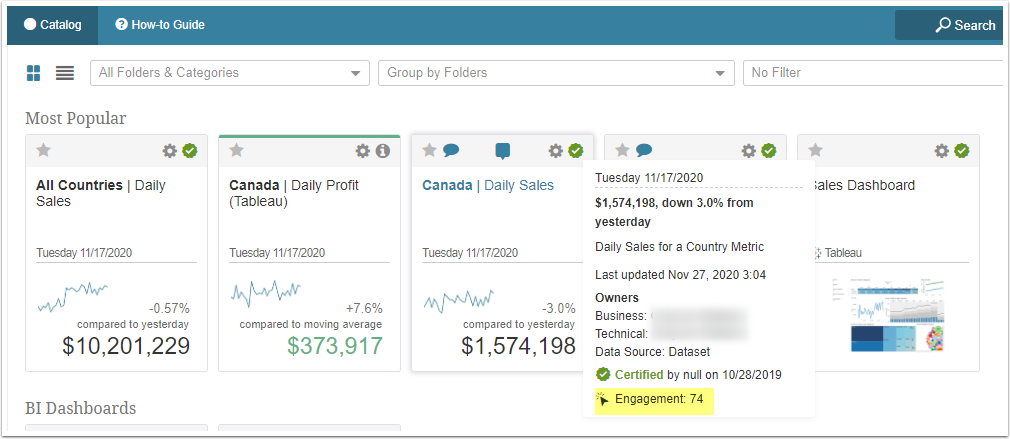The image size is (1010, 439).
Task: Select the Catalog tab
Action: tap(52, 24)
